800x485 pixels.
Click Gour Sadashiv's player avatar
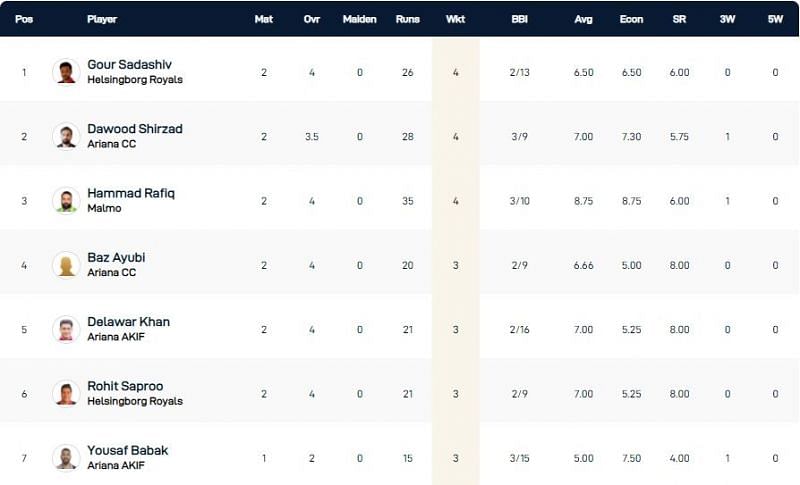coord(66,72)
